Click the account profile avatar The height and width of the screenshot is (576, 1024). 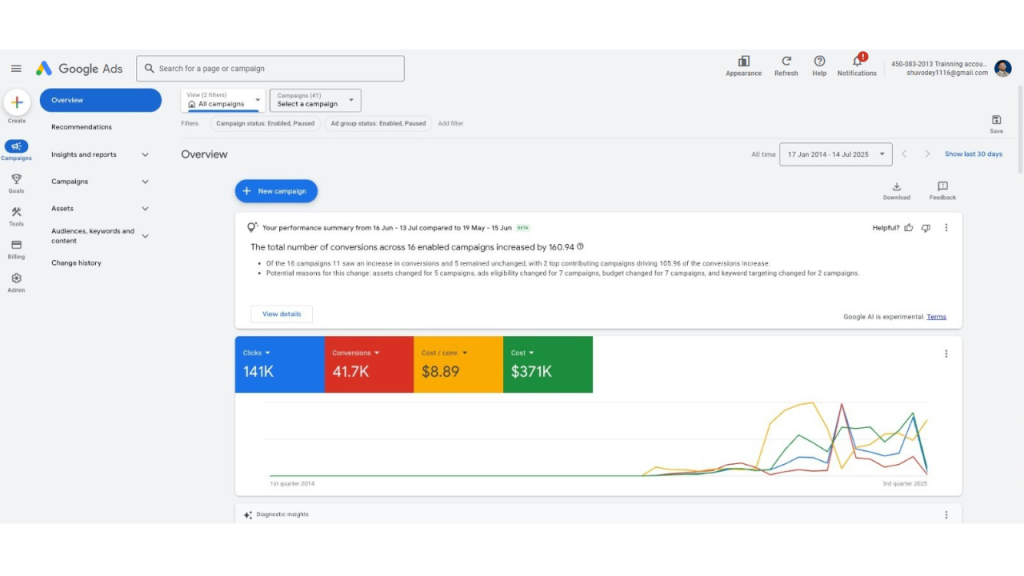click(x=1003, y=68)
